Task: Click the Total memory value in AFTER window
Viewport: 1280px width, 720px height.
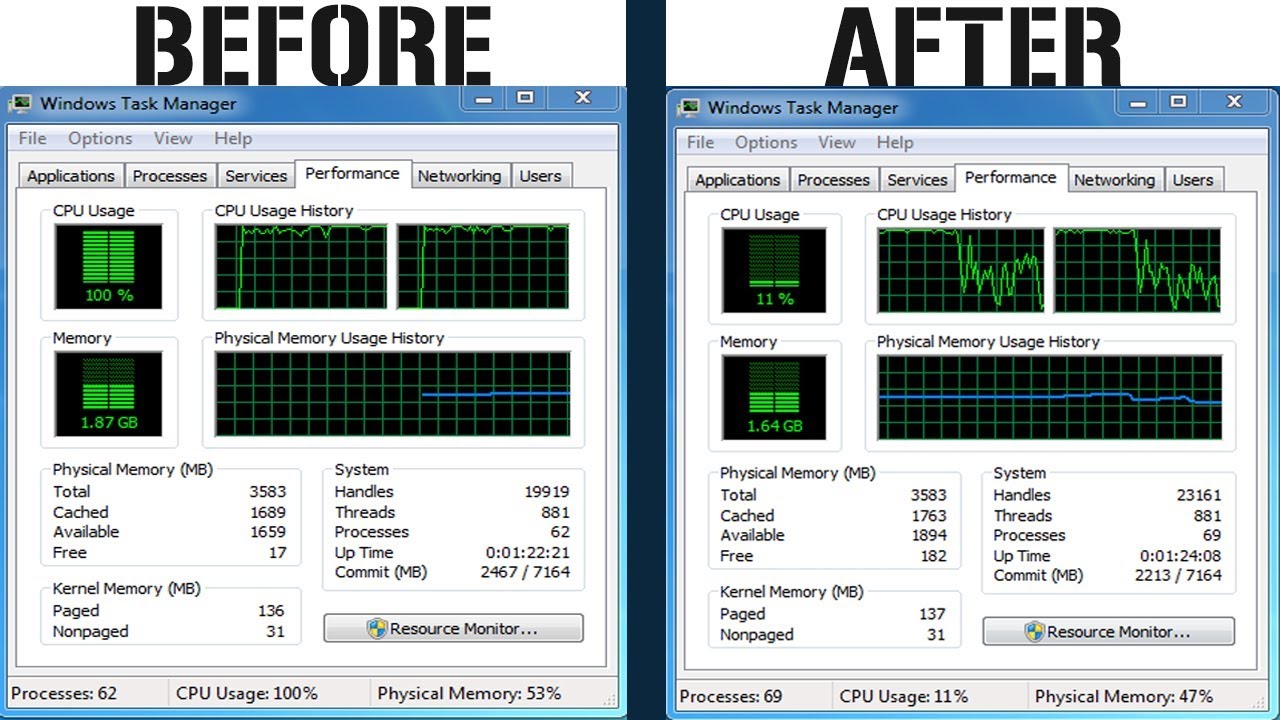Action: pyautogui.click(x=928, y=495)
